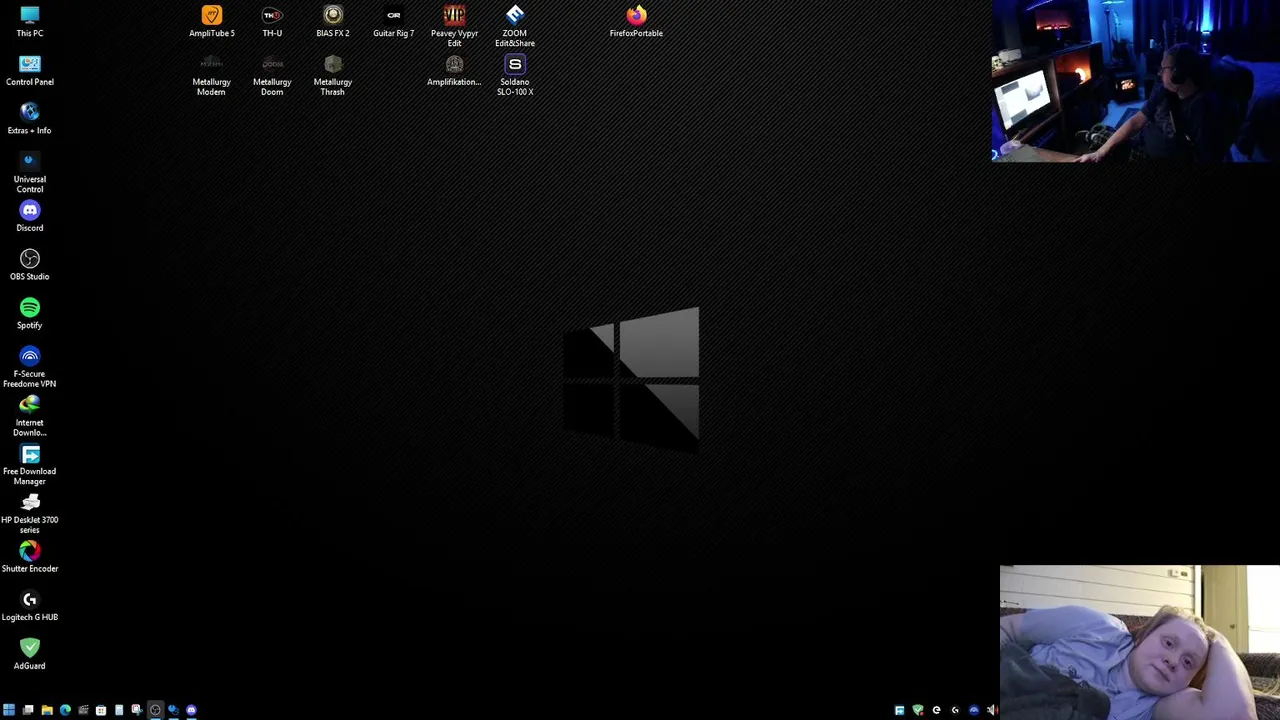Launch Universal Control from the desktop
The height and width of the screenshot is (720, 1280).
click(30, 172)
